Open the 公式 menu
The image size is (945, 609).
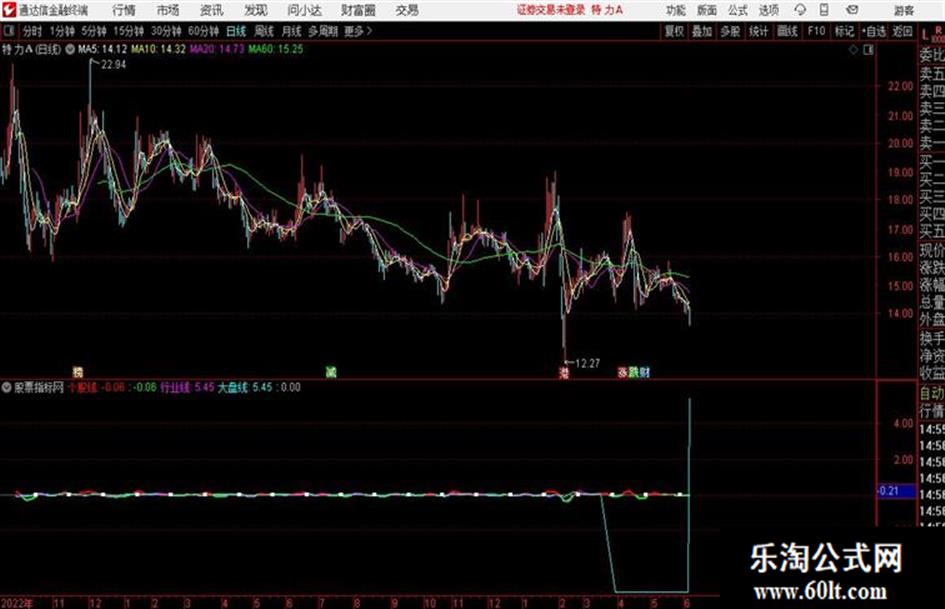tap(738, 10)
